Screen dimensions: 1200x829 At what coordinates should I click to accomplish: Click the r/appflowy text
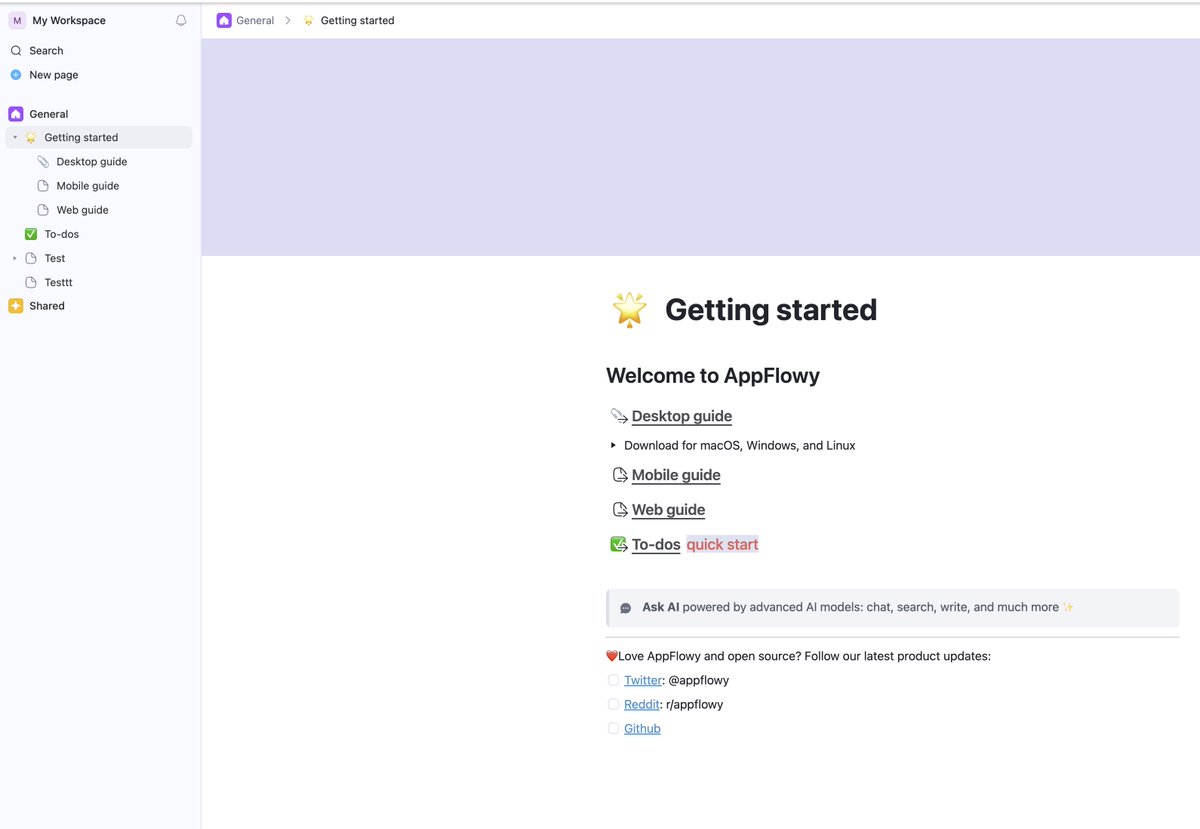pos(694,704)
